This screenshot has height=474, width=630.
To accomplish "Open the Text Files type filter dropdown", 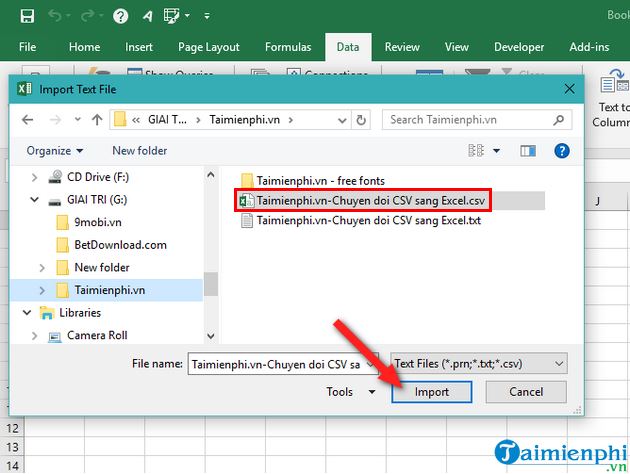I will pyautogui.click(x=479, y=364).
